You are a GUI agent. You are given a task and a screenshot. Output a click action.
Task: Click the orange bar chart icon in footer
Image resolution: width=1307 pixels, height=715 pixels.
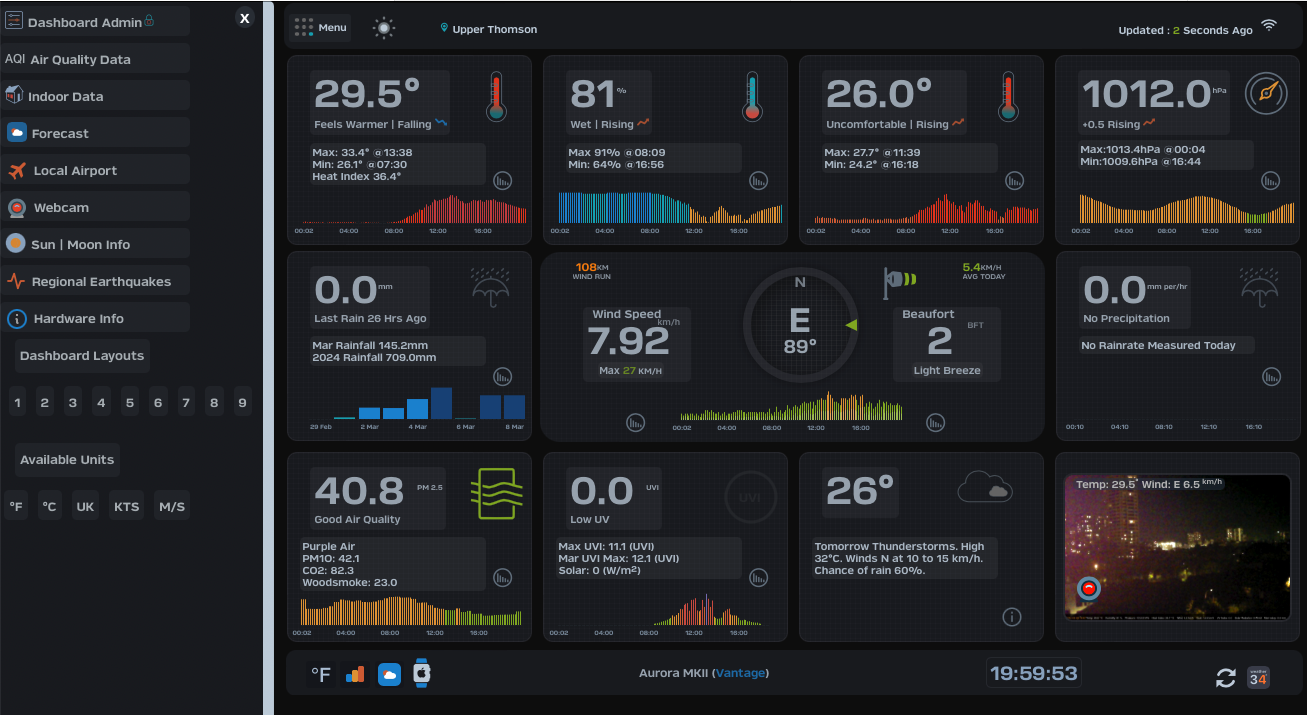click(x=355, y=674)
